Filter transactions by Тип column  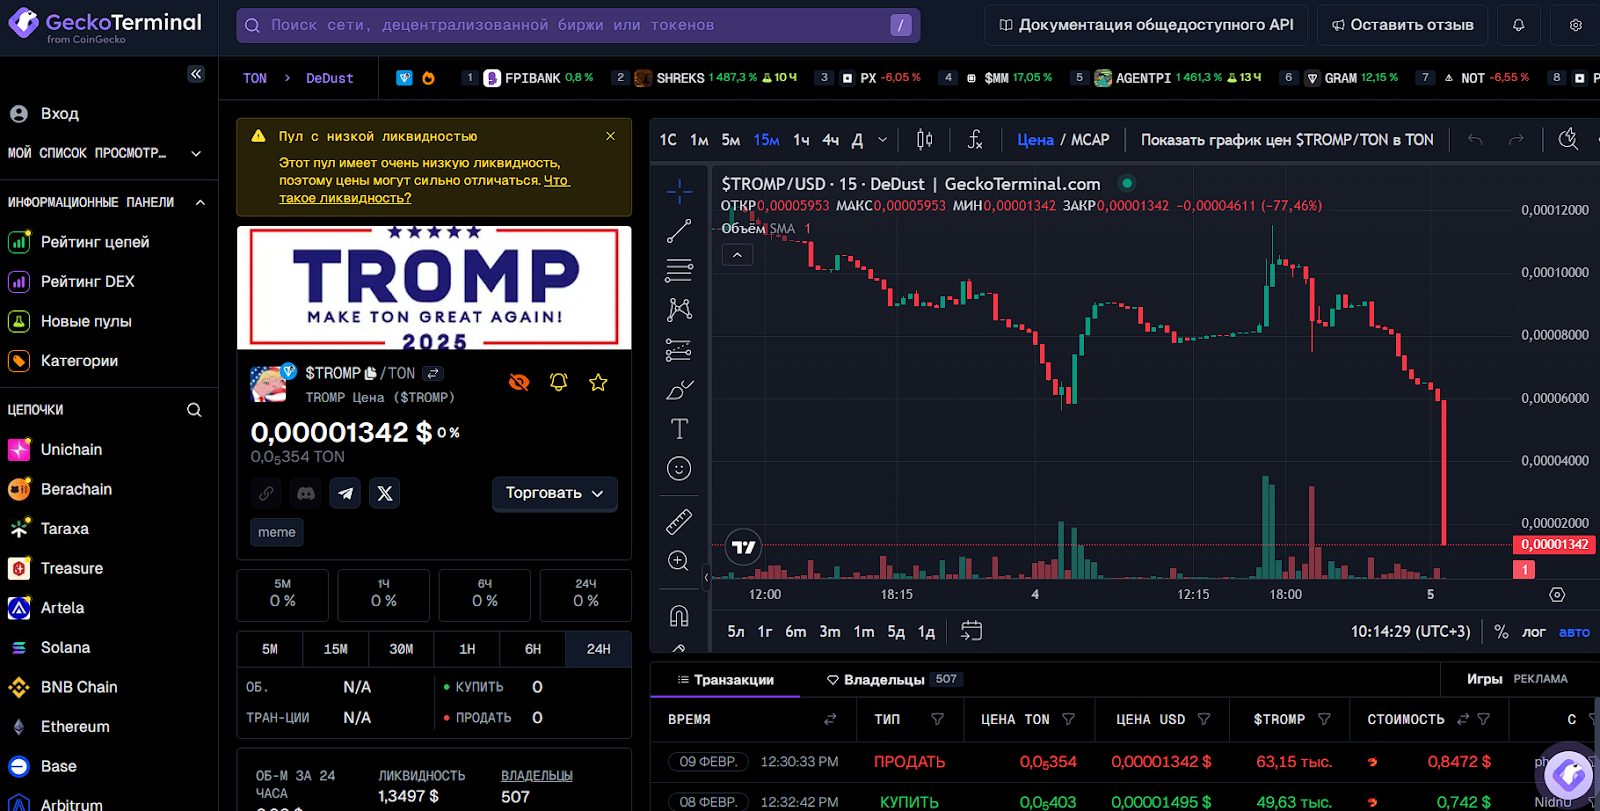tap(937, 719)
